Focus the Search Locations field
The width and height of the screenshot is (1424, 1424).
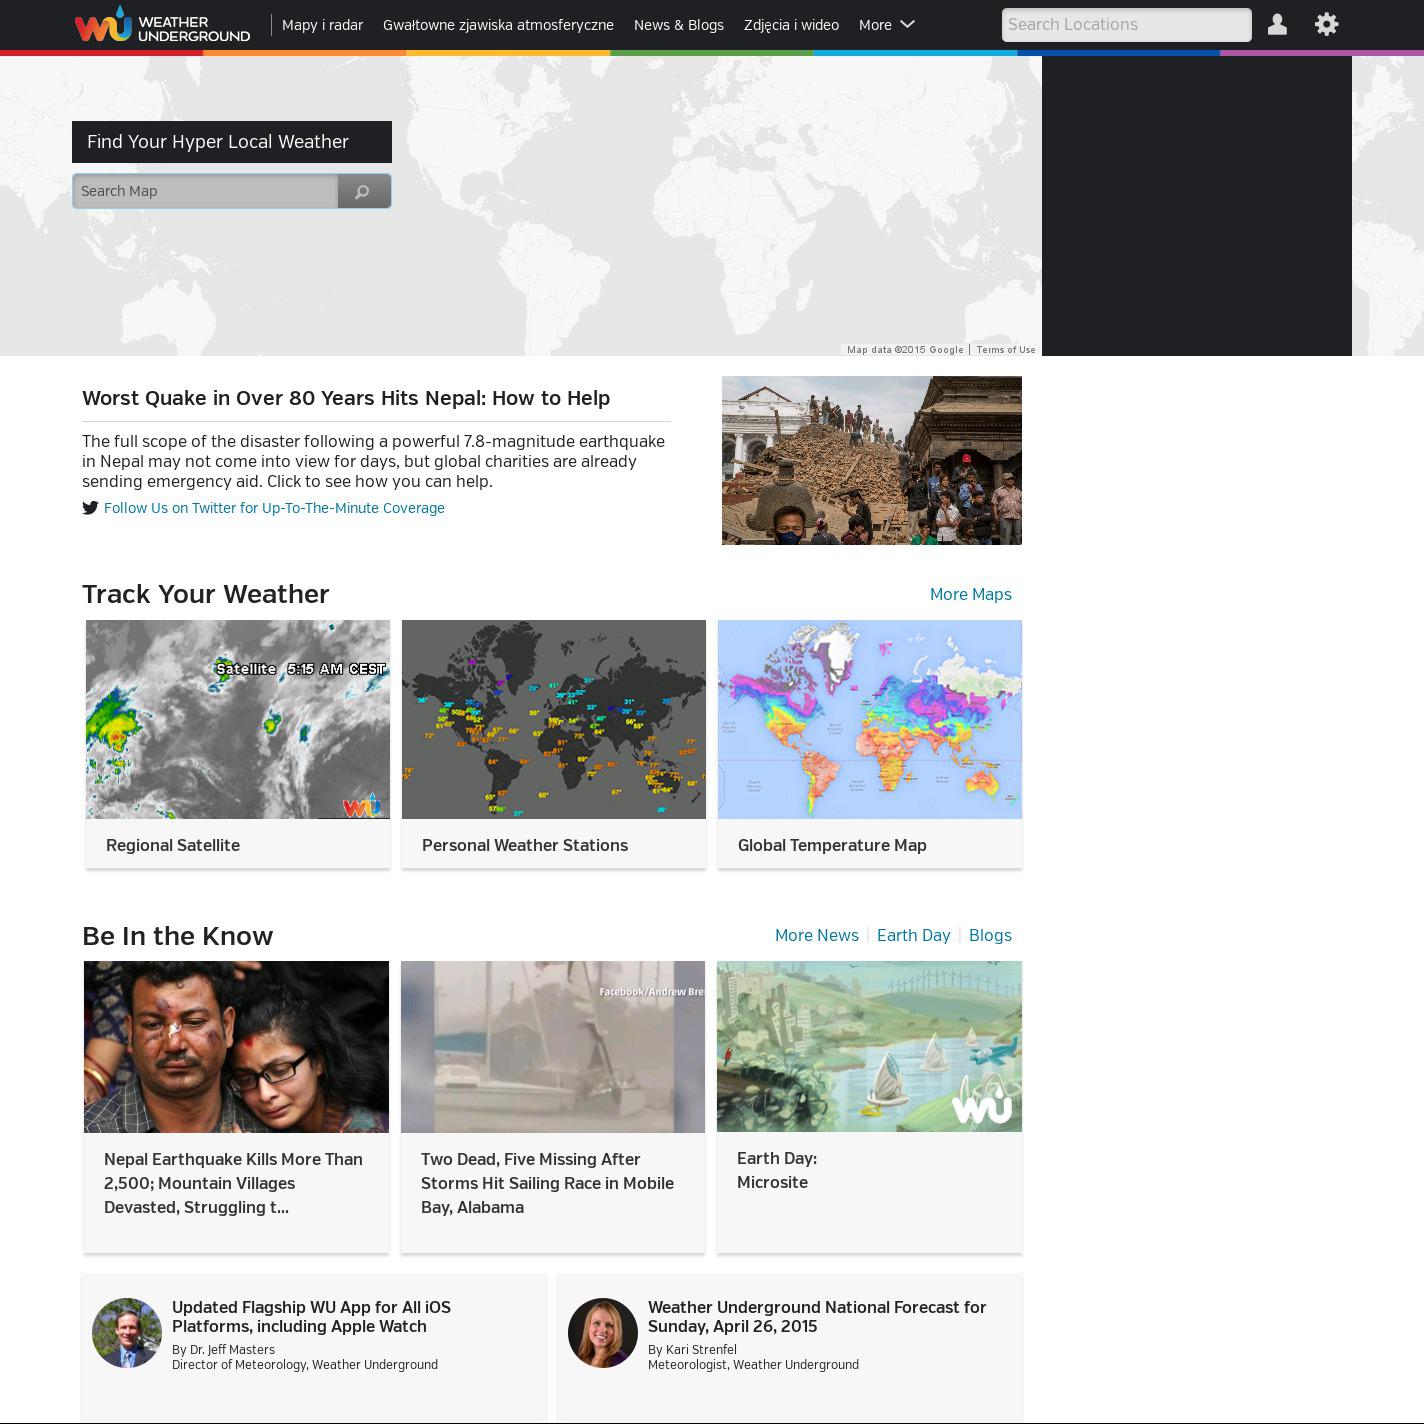click(1126, 25)
